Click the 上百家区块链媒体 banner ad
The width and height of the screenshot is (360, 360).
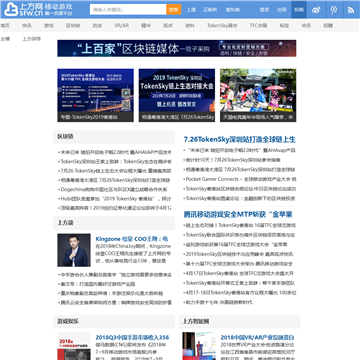(x=177, y=48)
